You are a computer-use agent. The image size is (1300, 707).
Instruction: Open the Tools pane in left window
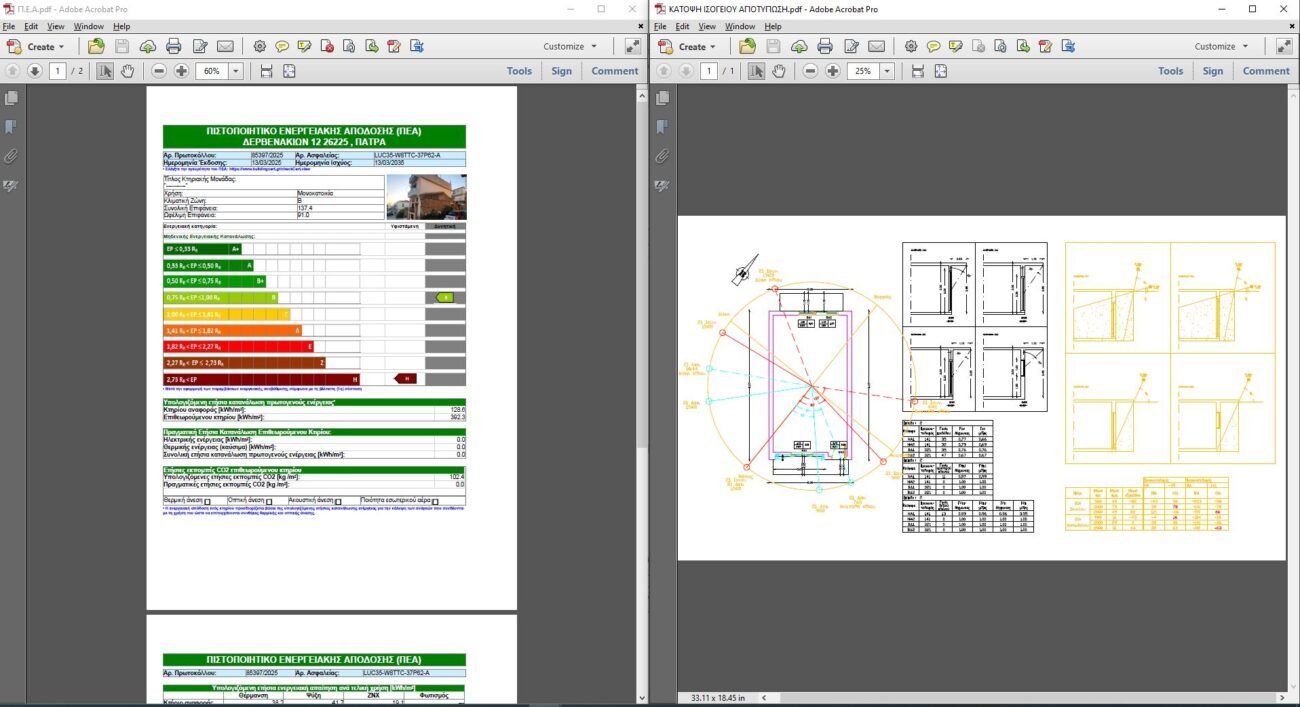519,71
